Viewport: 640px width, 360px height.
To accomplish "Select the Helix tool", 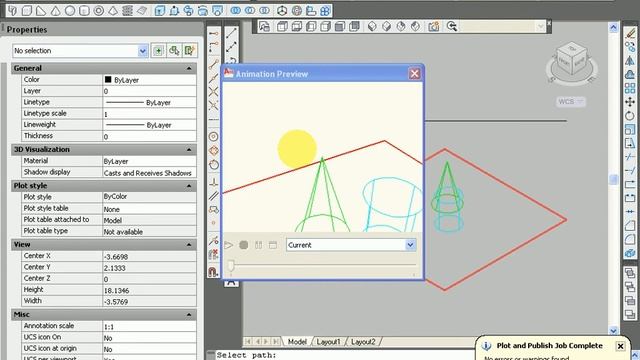I will click(x=127, y=11).
